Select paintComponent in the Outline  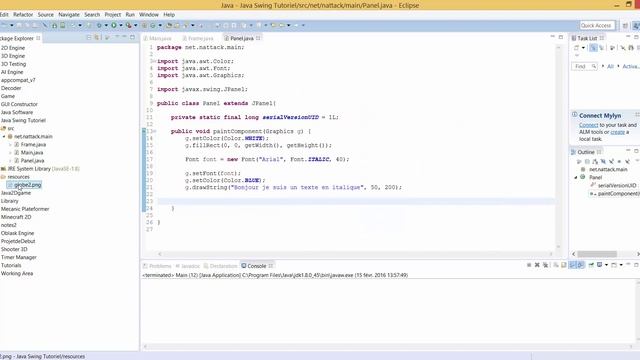(x=615, y=193)
